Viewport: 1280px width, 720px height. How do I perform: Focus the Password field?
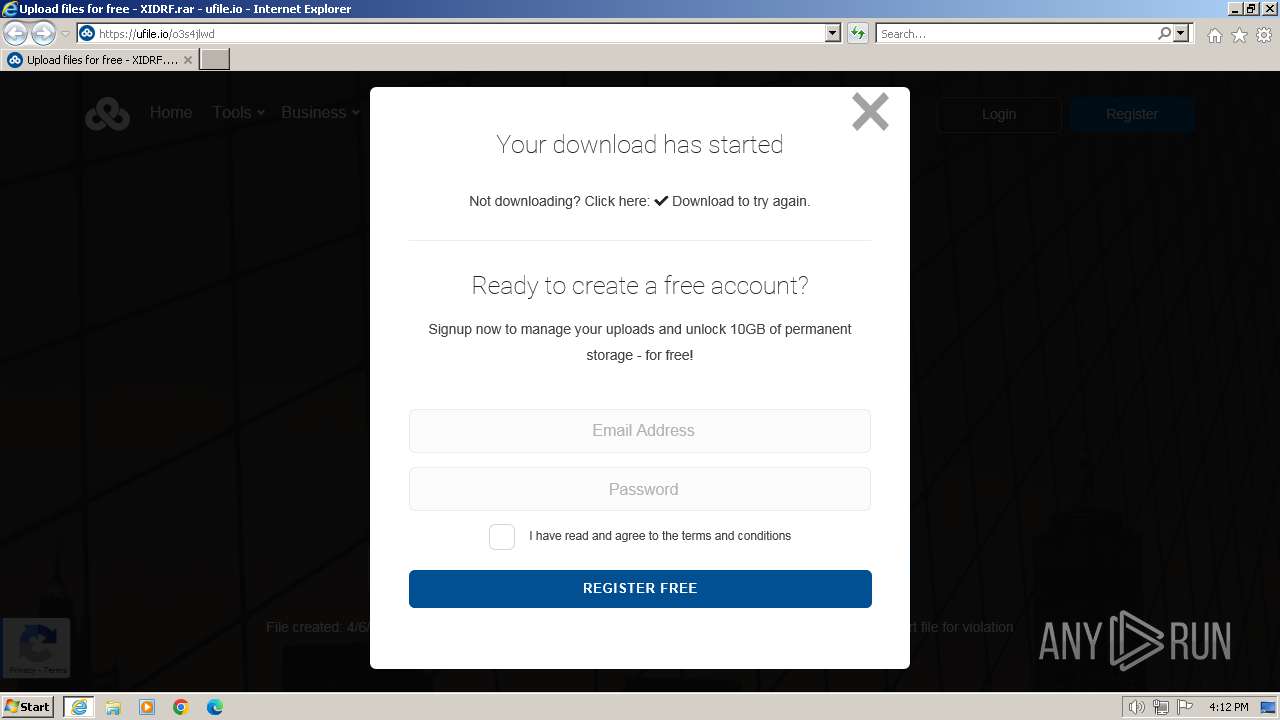point(640,489)
